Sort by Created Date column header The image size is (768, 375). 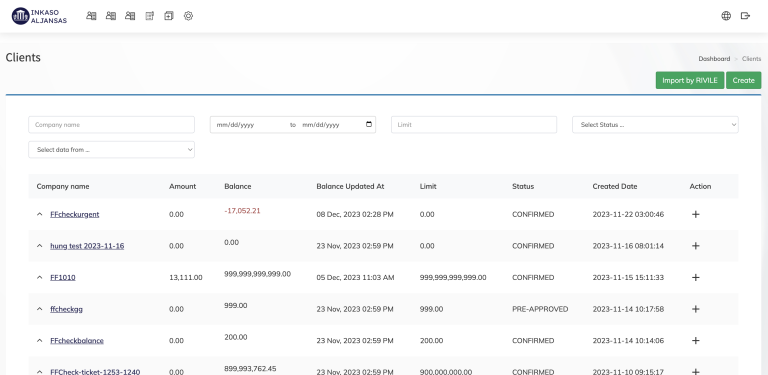click(x=614, y=187)
